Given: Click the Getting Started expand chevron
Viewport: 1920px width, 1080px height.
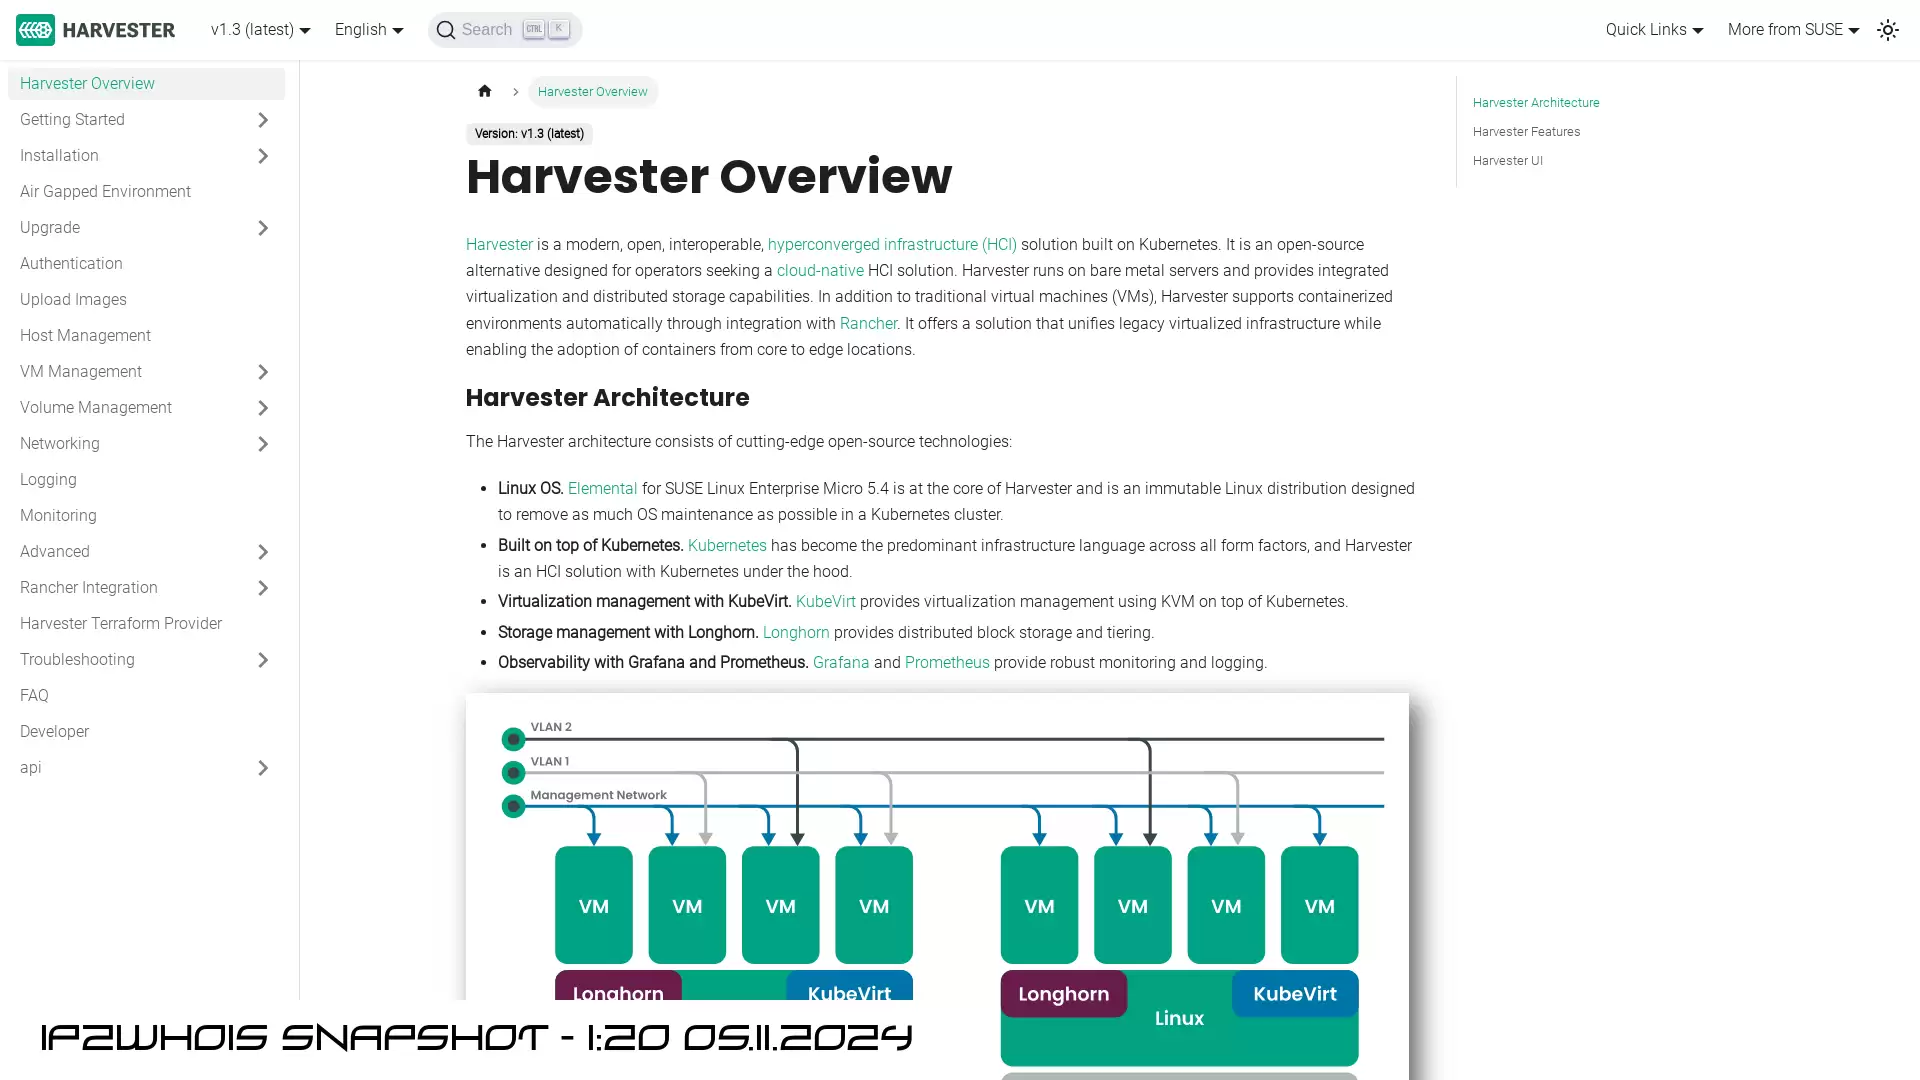Looking at the screenshot, I should (262, 119).
